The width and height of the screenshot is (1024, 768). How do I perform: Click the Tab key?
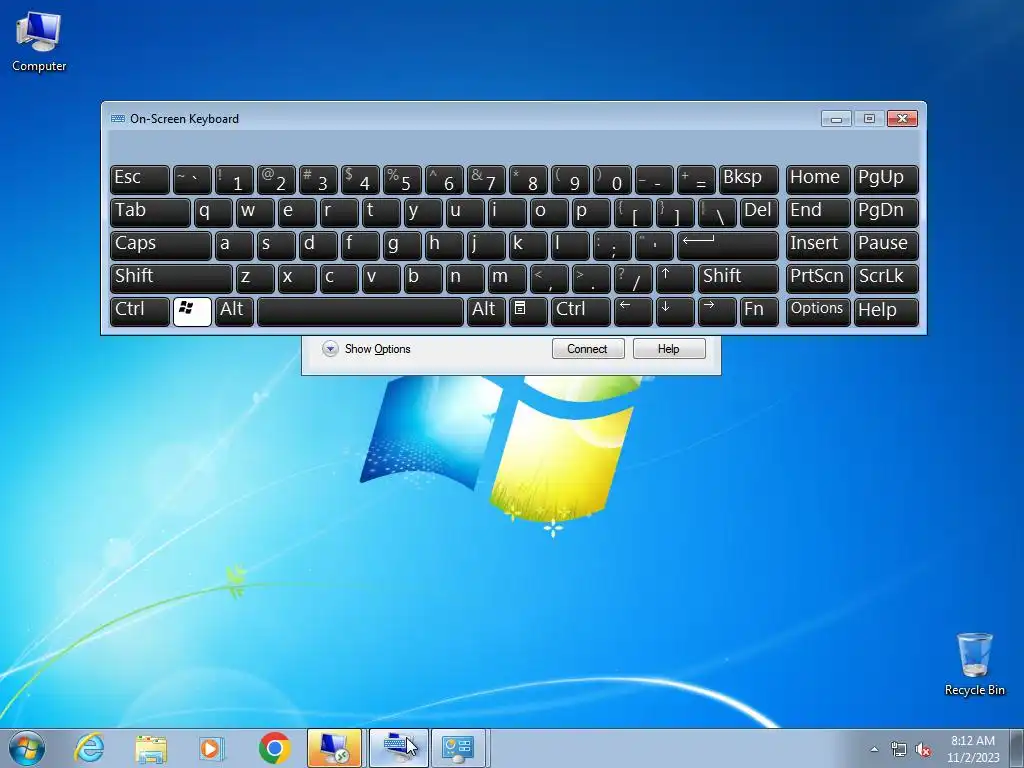[150, 212]
